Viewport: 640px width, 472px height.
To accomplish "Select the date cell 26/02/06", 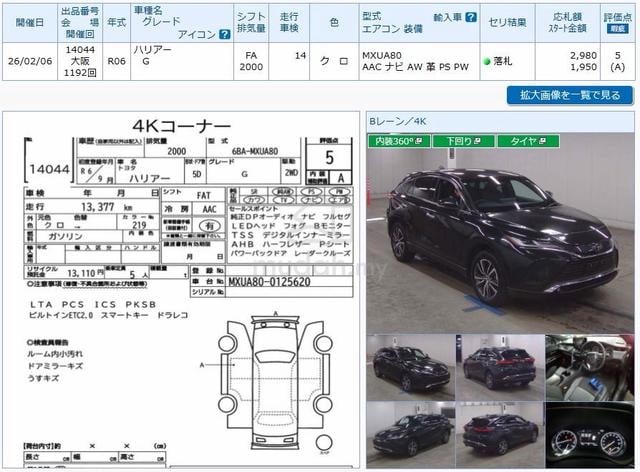I will coord(30,61).
